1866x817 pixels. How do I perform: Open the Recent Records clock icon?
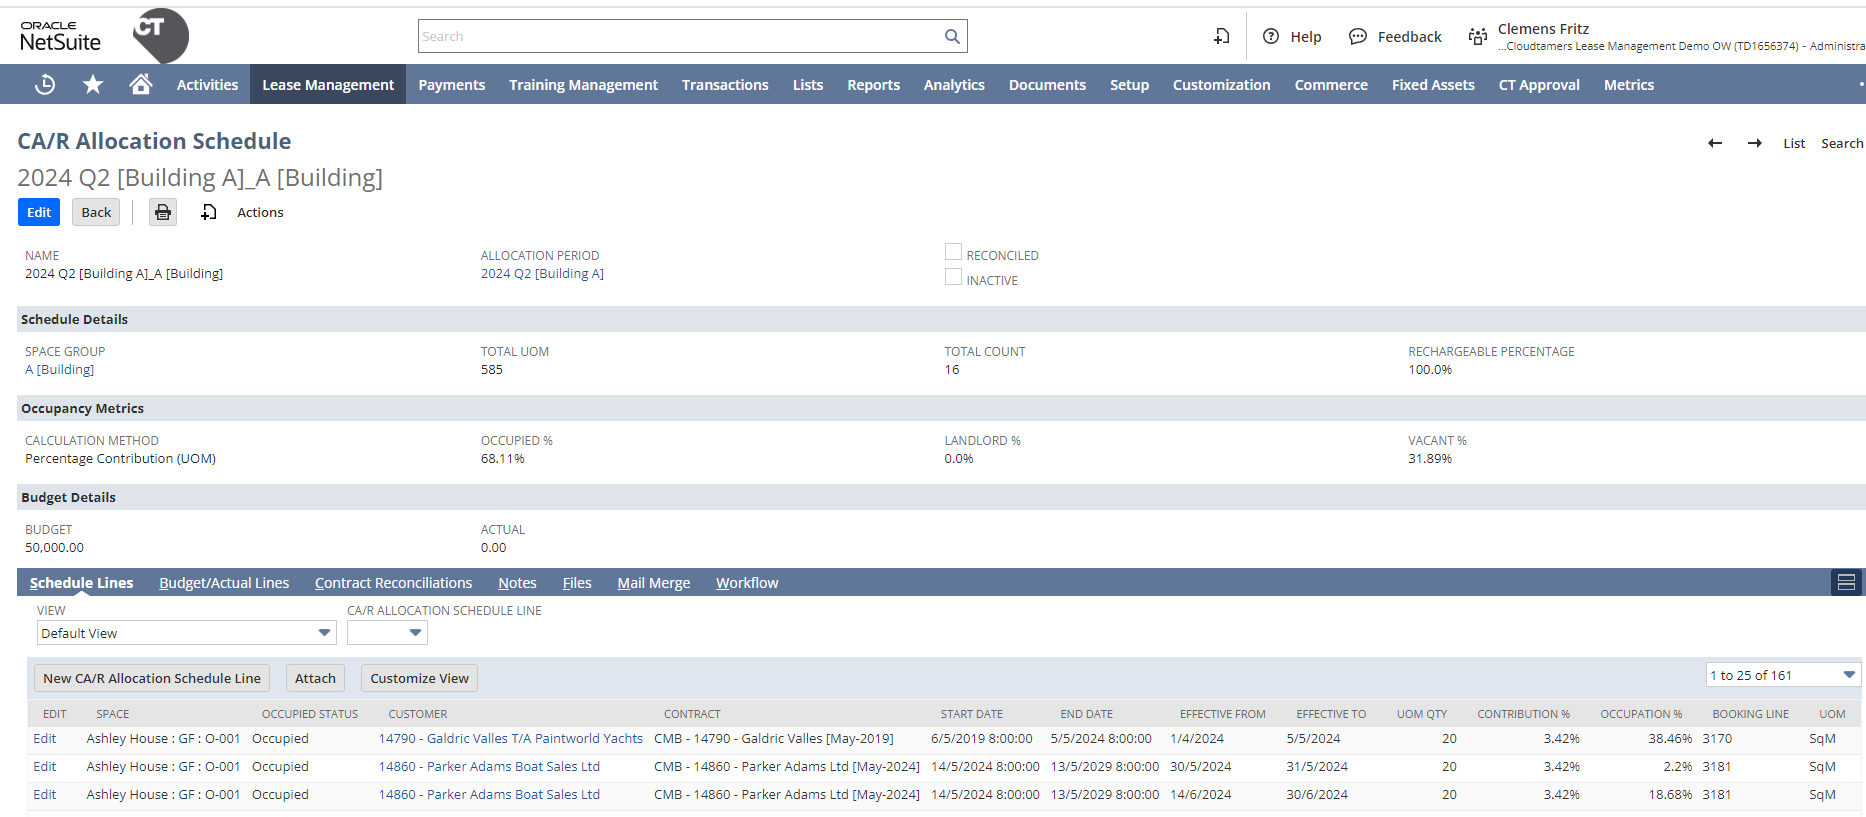45,85
